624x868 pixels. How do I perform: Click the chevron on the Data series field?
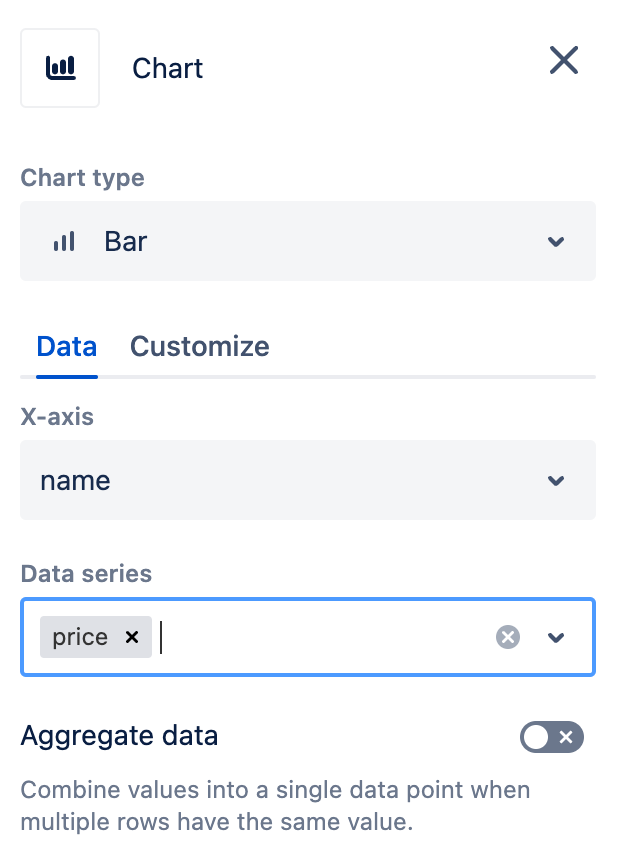click(556, 637)
